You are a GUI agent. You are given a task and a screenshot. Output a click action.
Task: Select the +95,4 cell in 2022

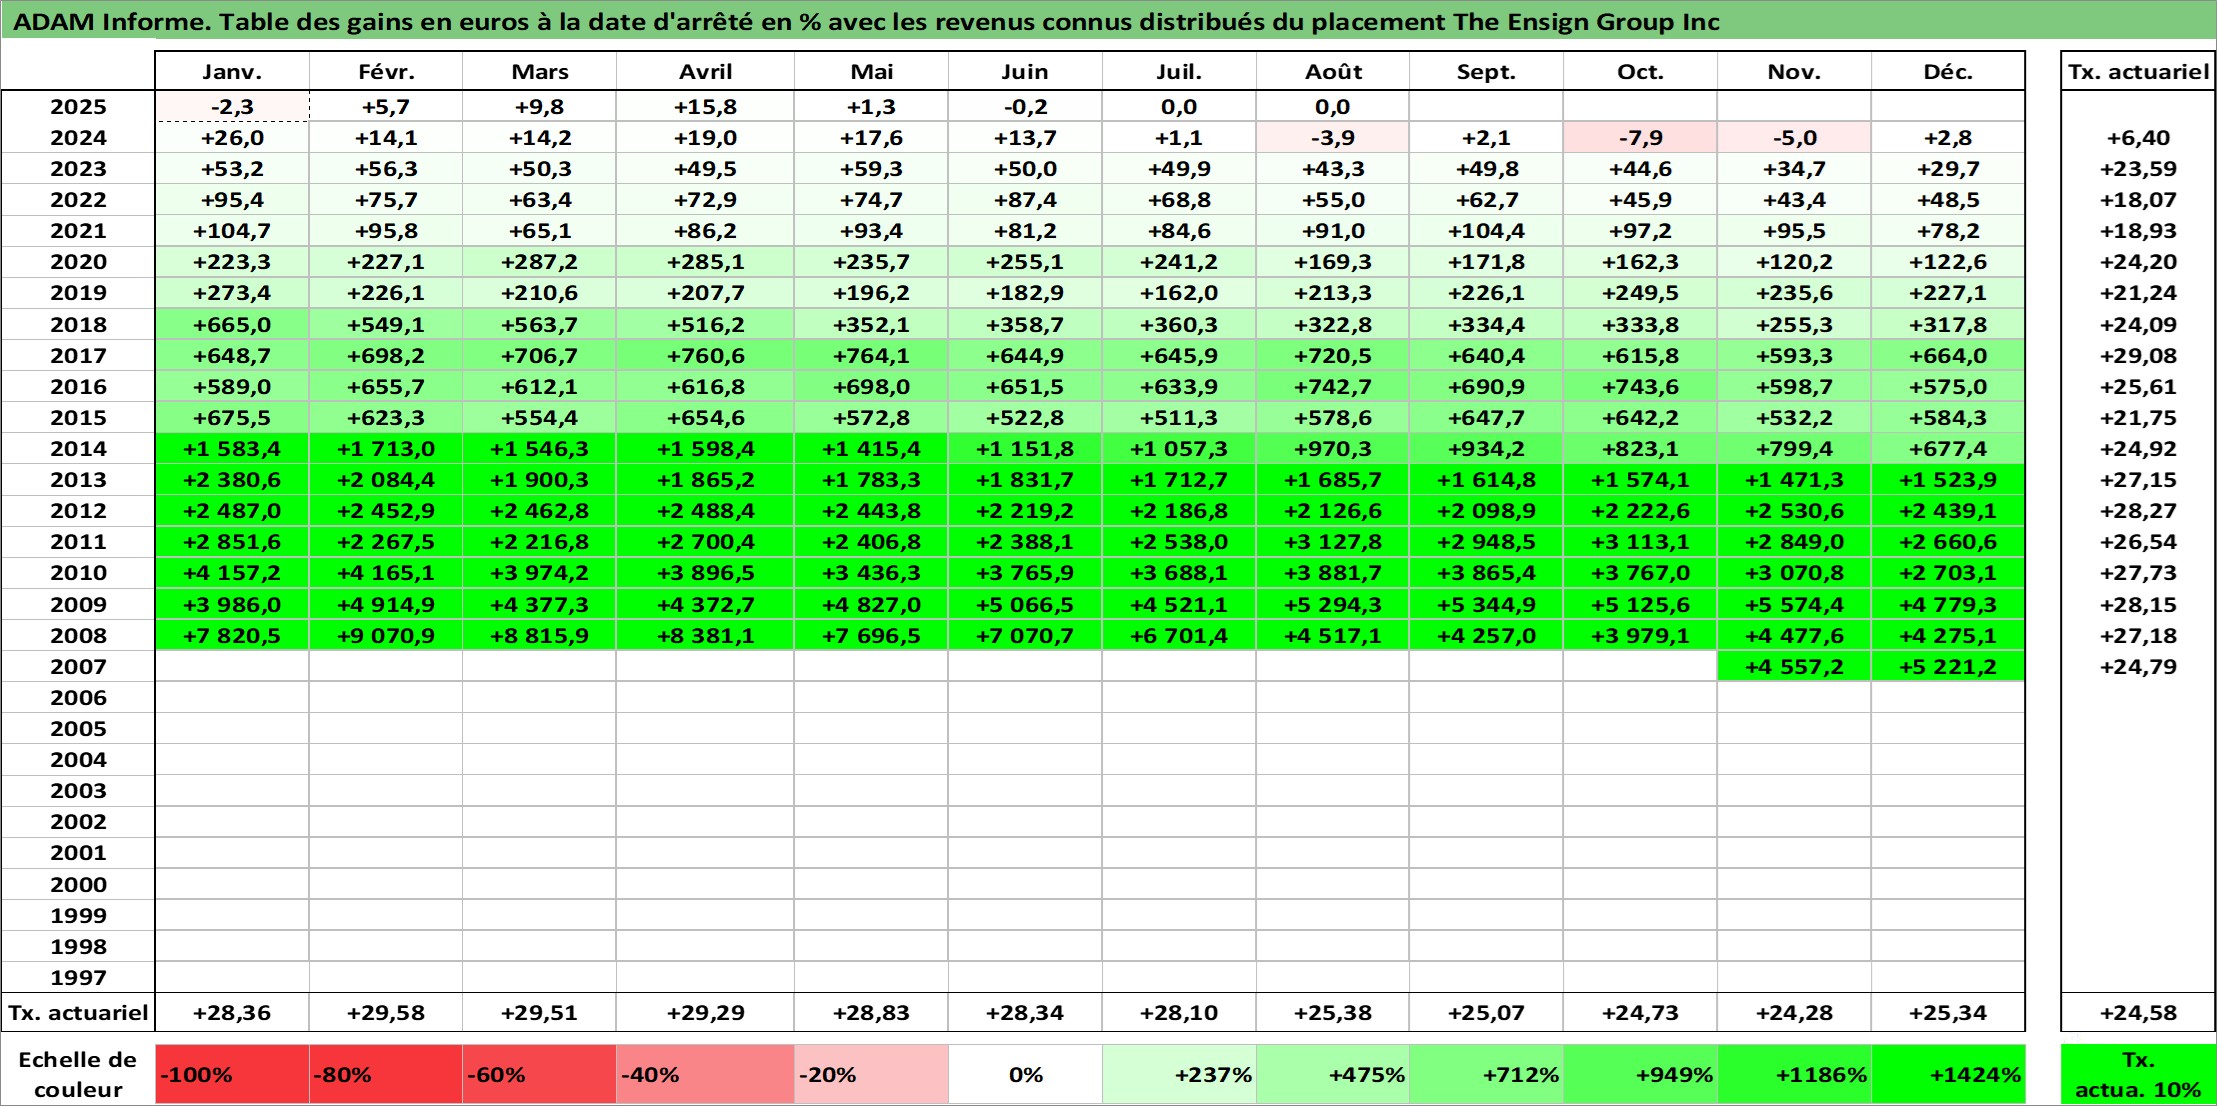pos(232,200)
